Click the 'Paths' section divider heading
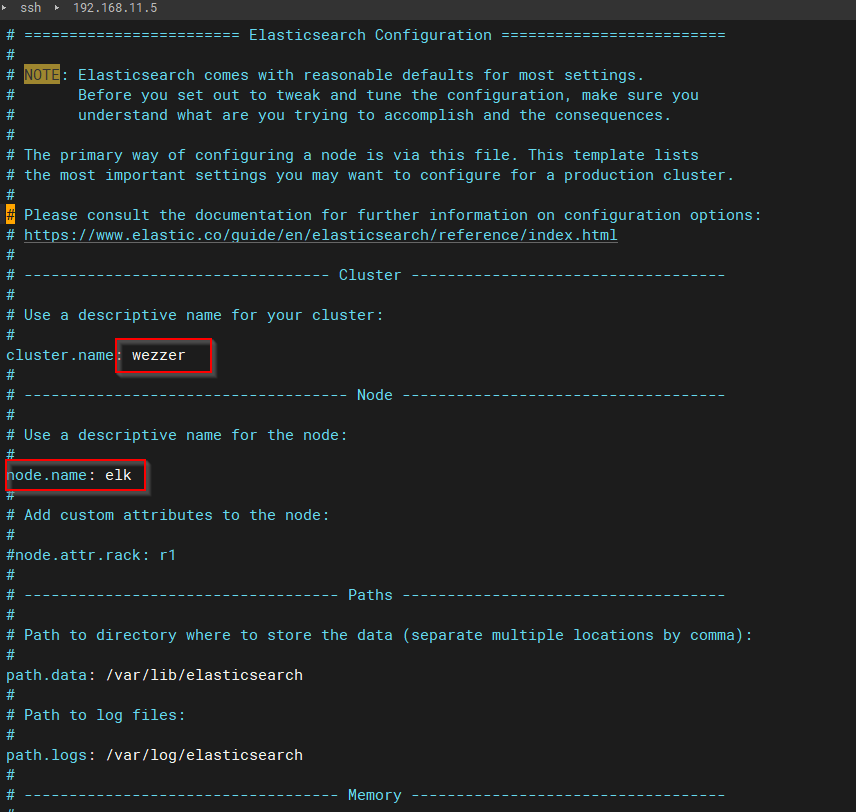 [370, 595]
